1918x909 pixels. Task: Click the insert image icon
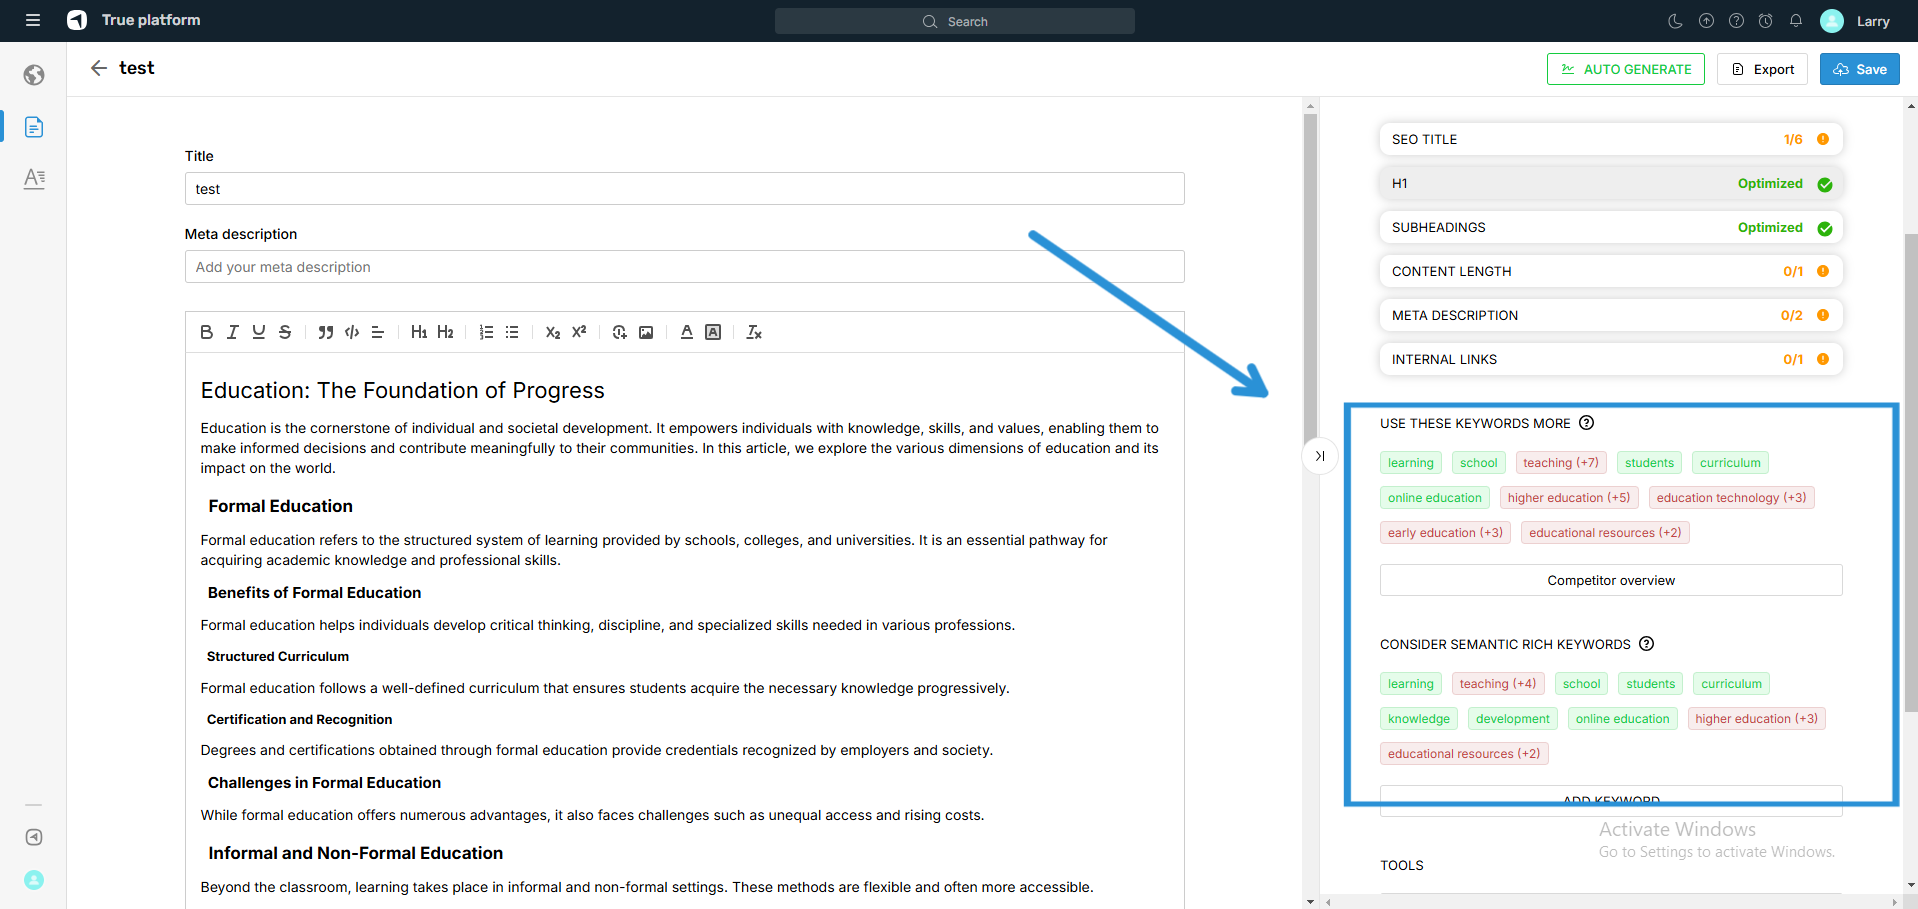pyautogui.click(x=646, y=332)
